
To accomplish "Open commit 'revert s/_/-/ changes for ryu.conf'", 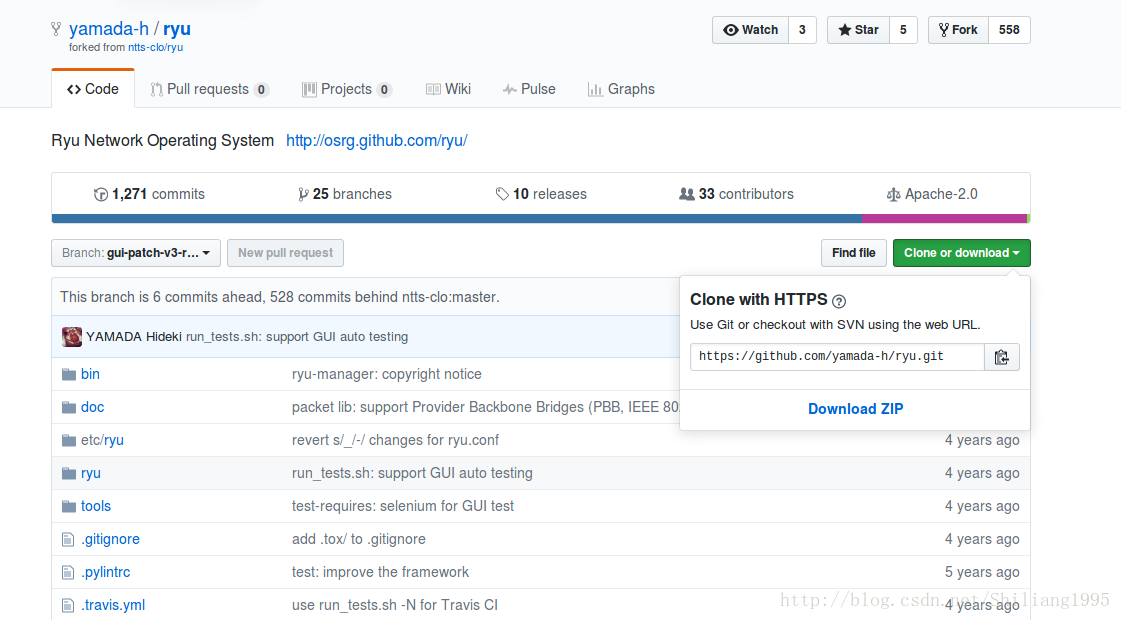I will click(395, 441).
